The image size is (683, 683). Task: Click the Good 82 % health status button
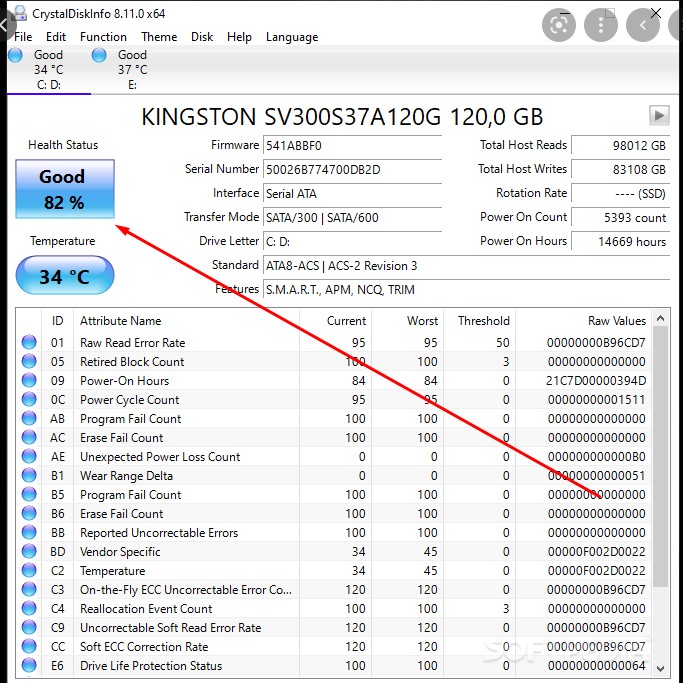pyautogui.click(x=65, y=189)
